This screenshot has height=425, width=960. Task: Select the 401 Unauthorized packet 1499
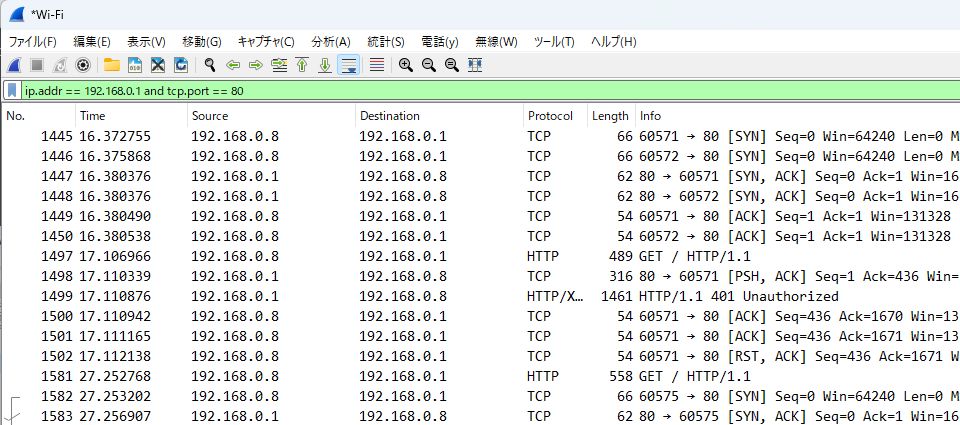click(481, 296)
